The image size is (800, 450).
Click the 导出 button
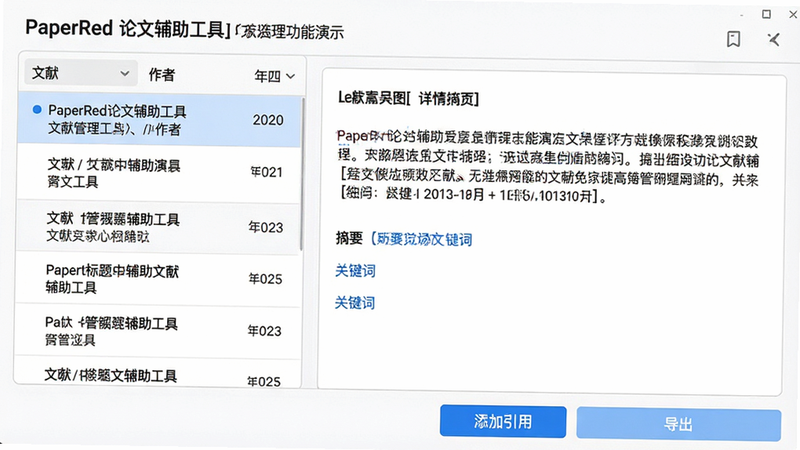tap(679, 424)
